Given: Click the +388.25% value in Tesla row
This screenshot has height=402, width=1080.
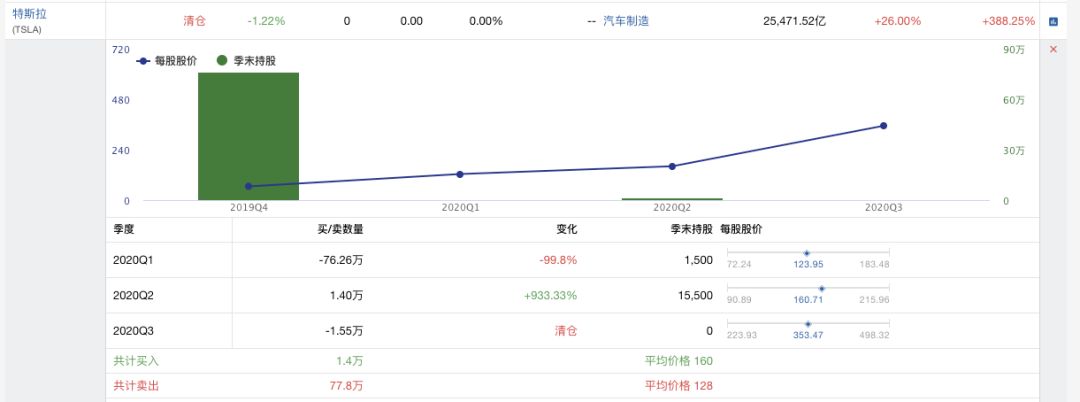Looking at the screenshot, I should pos(1008,21).
